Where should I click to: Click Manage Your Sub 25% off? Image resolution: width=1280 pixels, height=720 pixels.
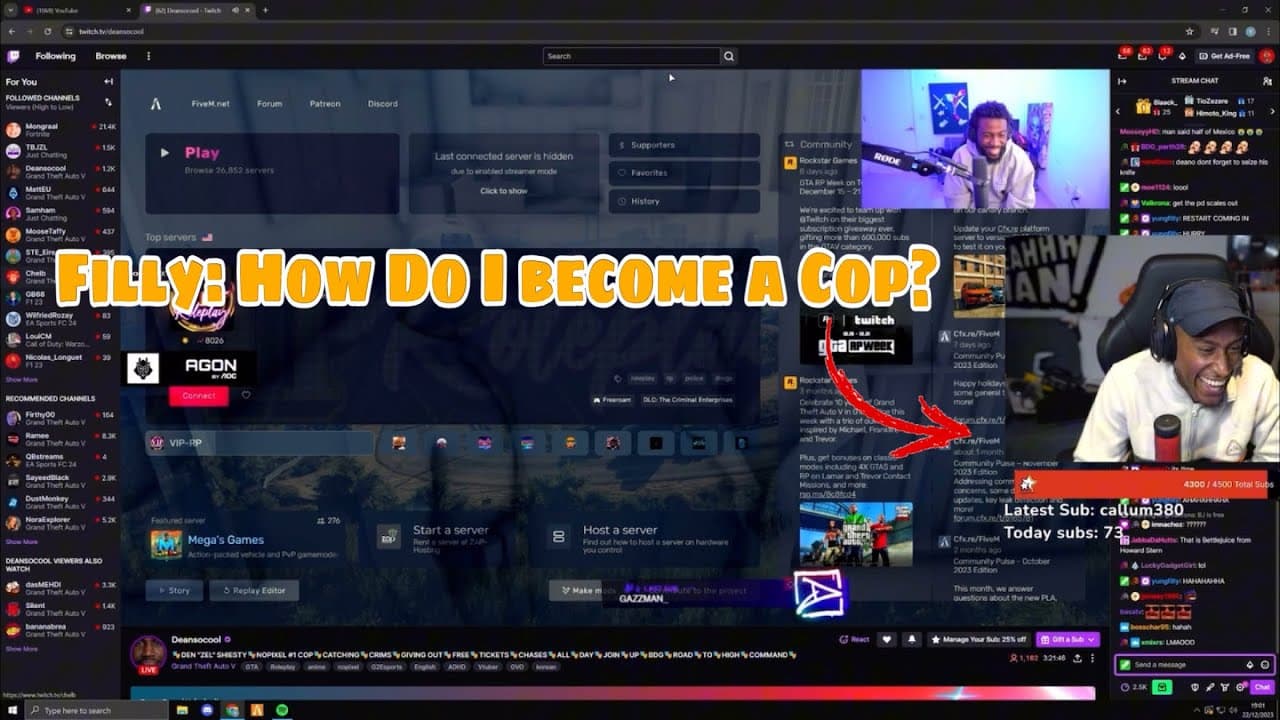point(978,639)
